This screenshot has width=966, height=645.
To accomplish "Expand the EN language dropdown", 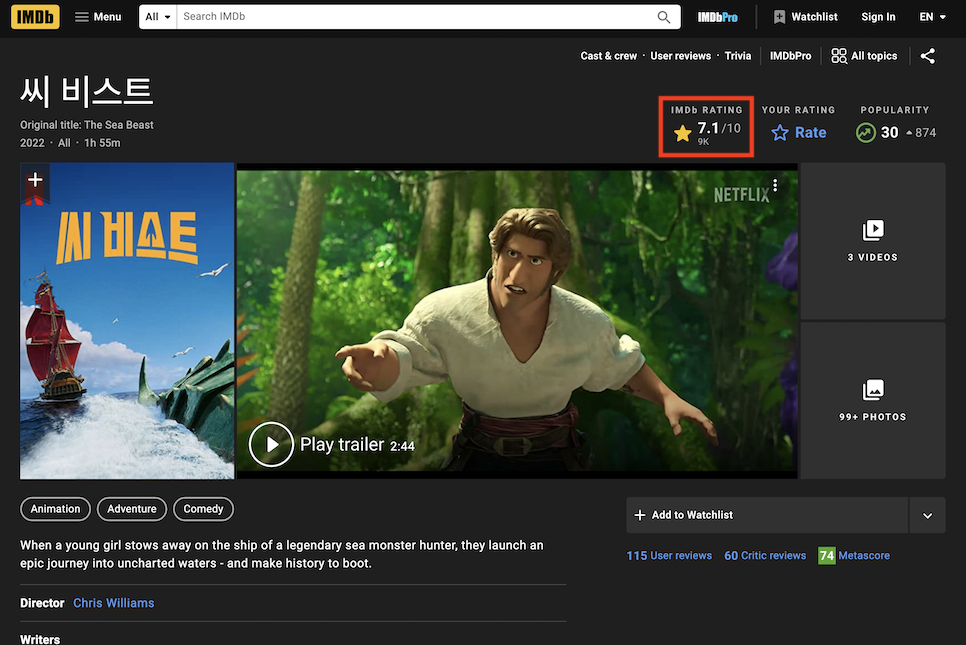I will (x=932, y=17).
